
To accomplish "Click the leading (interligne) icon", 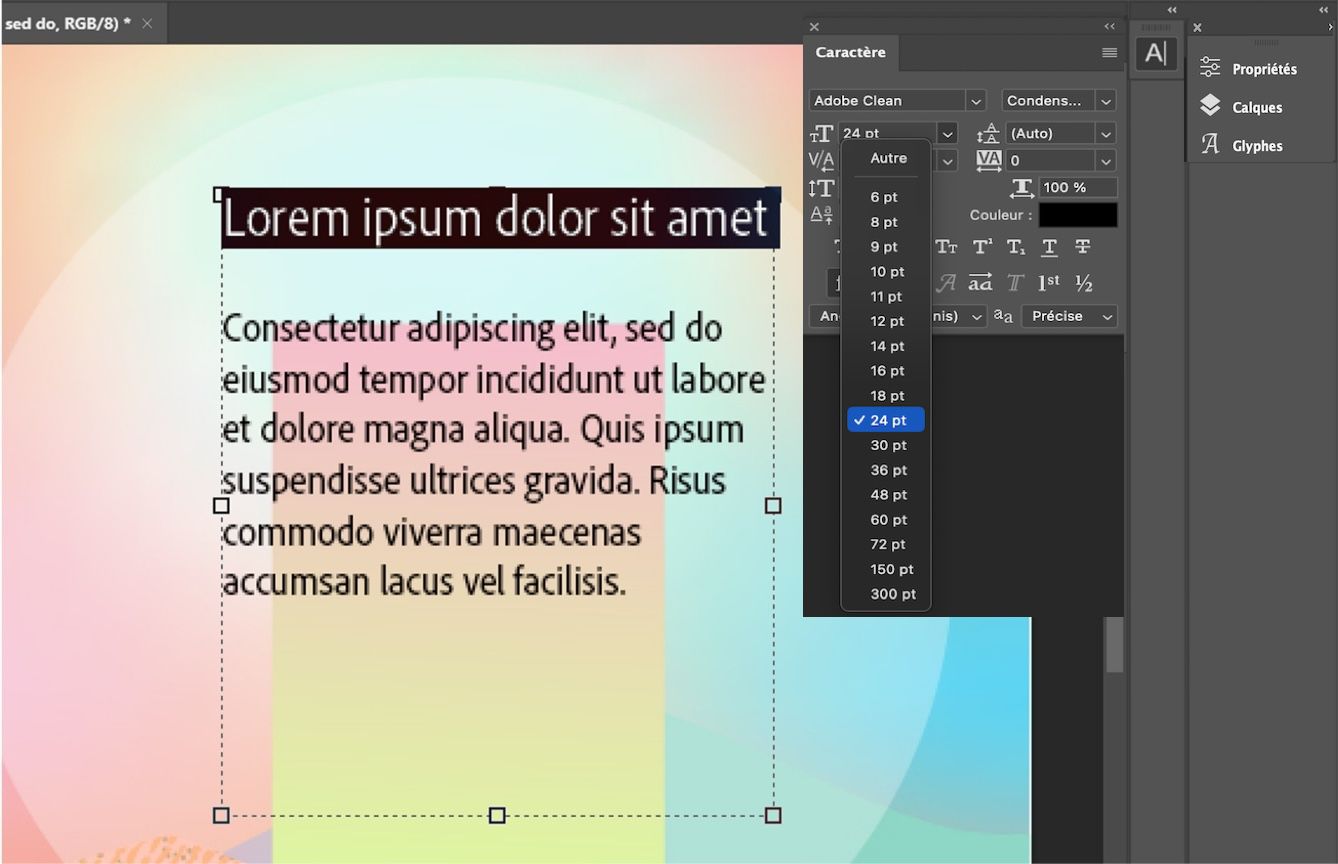I will tap(988, 133).
